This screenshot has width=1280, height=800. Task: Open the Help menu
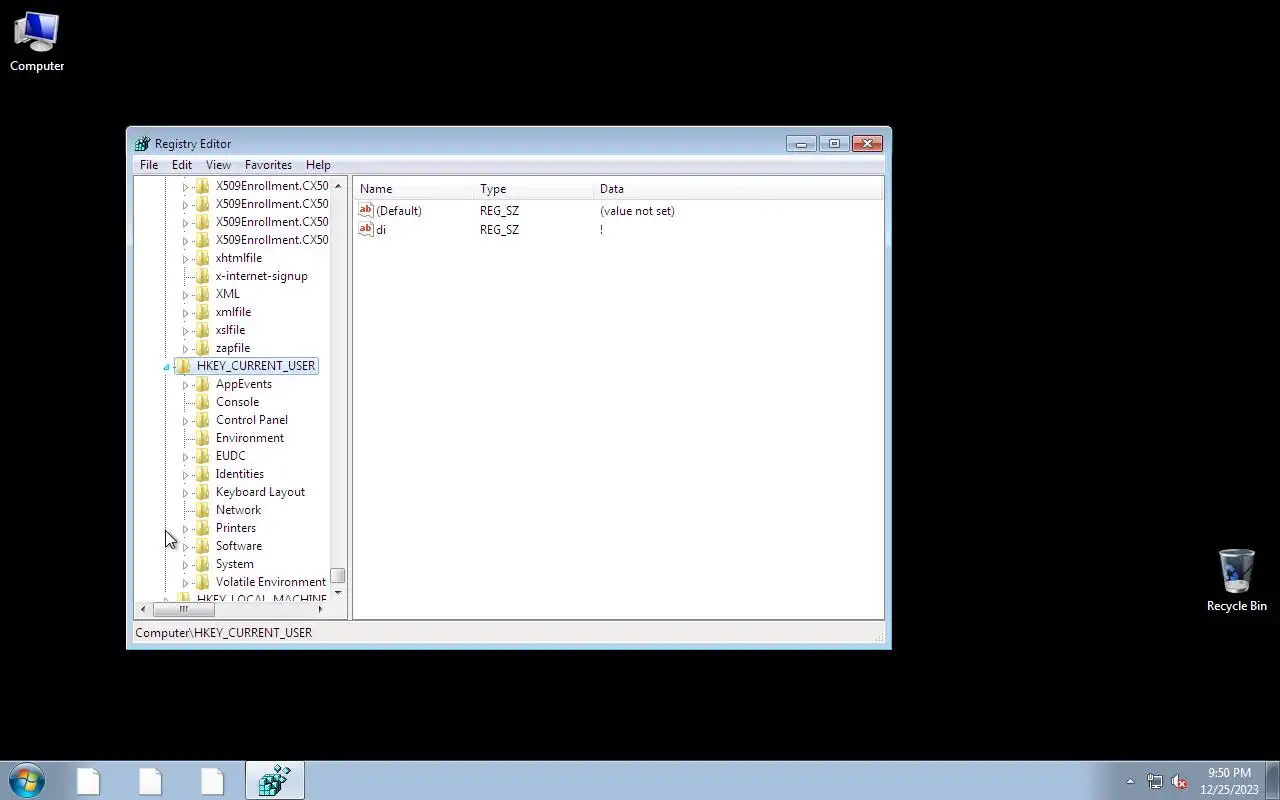318,165
